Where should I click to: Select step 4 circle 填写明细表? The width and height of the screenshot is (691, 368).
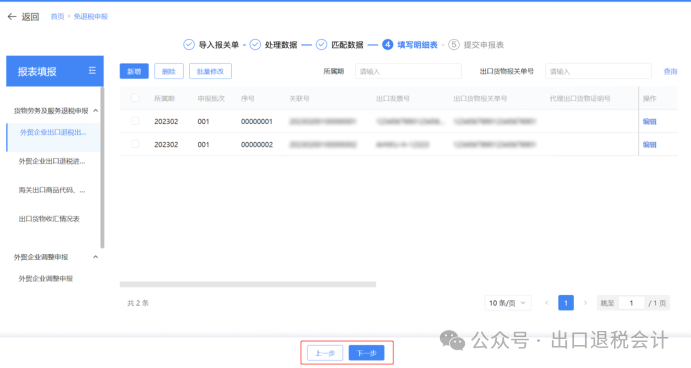point(387,45)
